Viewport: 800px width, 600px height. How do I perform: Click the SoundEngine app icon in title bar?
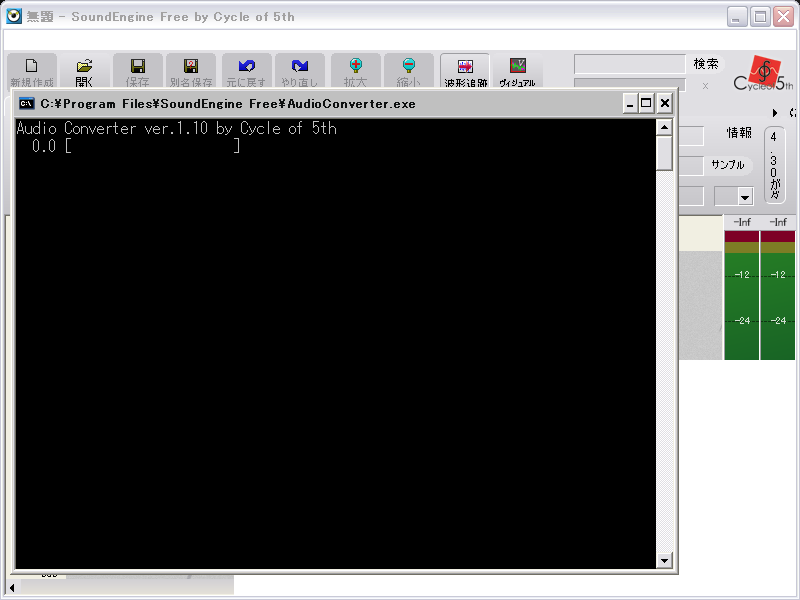pos(14,16)
